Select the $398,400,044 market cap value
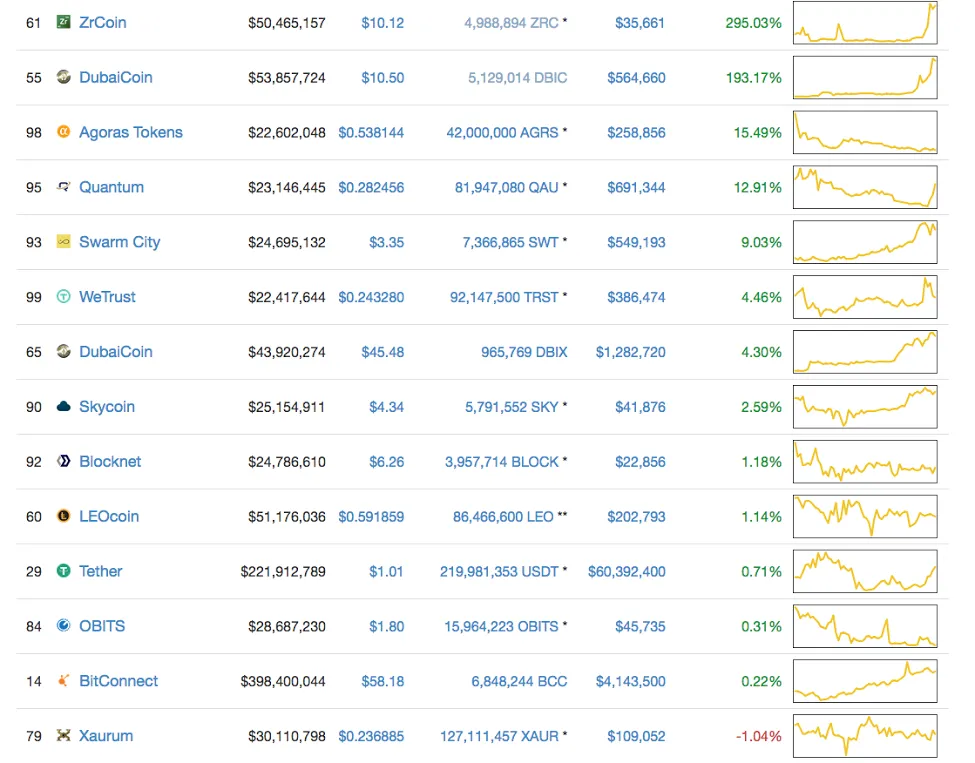Image resolution: width=975 pixels, height=763 pixels. pyautogui.click(x=283, y=681)
